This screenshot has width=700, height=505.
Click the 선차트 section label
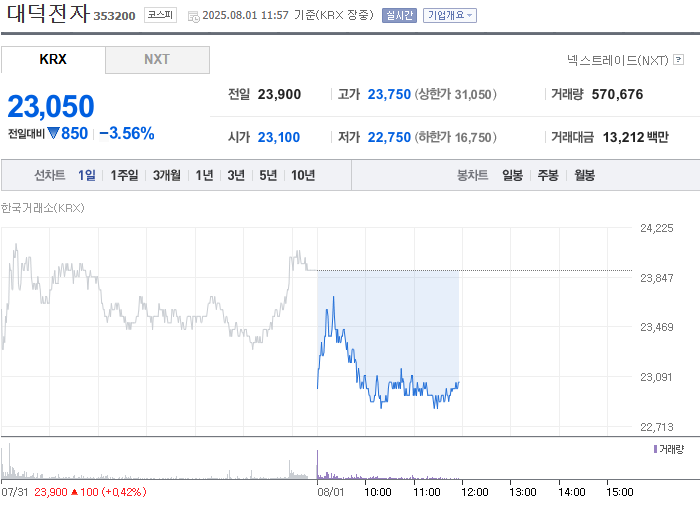tap(50, 175)
